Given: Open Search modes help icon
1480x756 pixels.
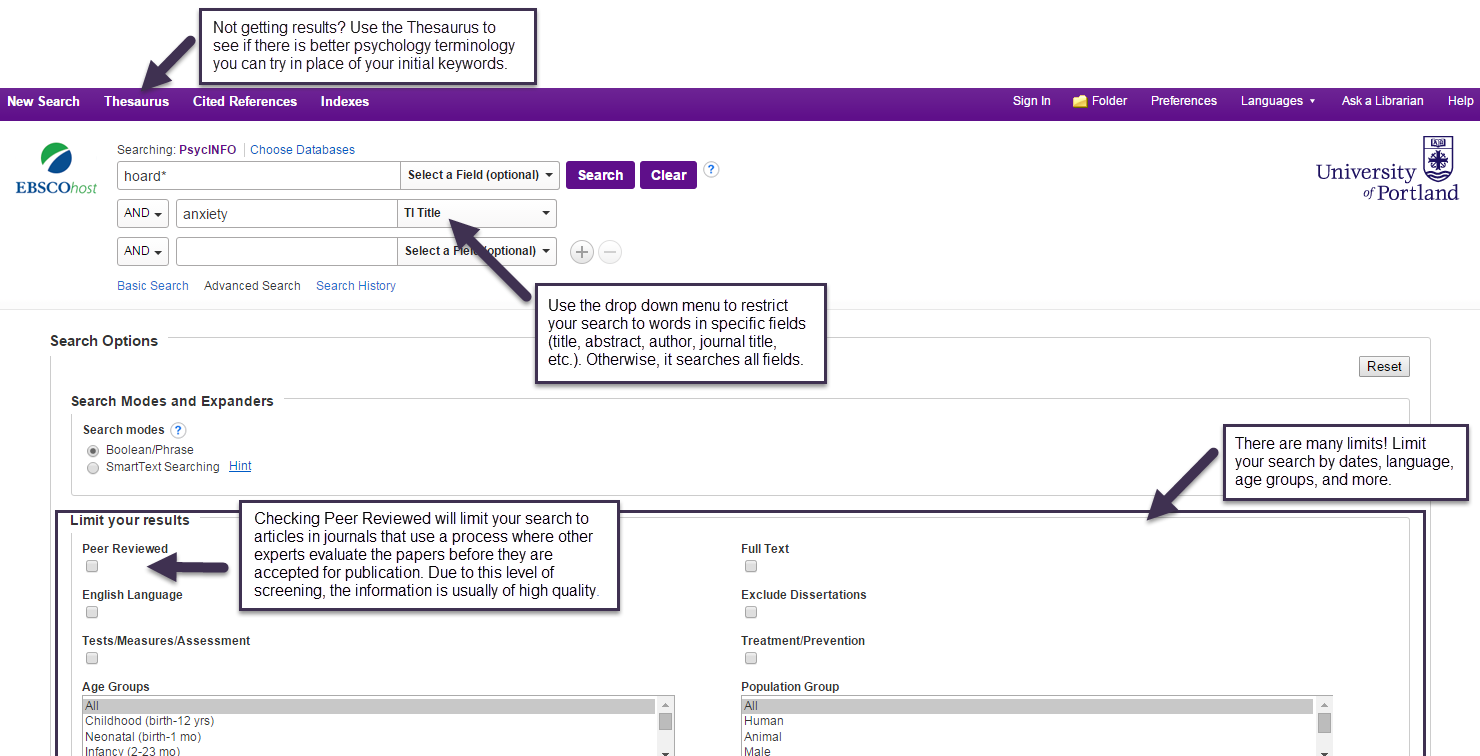Looking at the screenshot, I should click(x=178, y=430).
